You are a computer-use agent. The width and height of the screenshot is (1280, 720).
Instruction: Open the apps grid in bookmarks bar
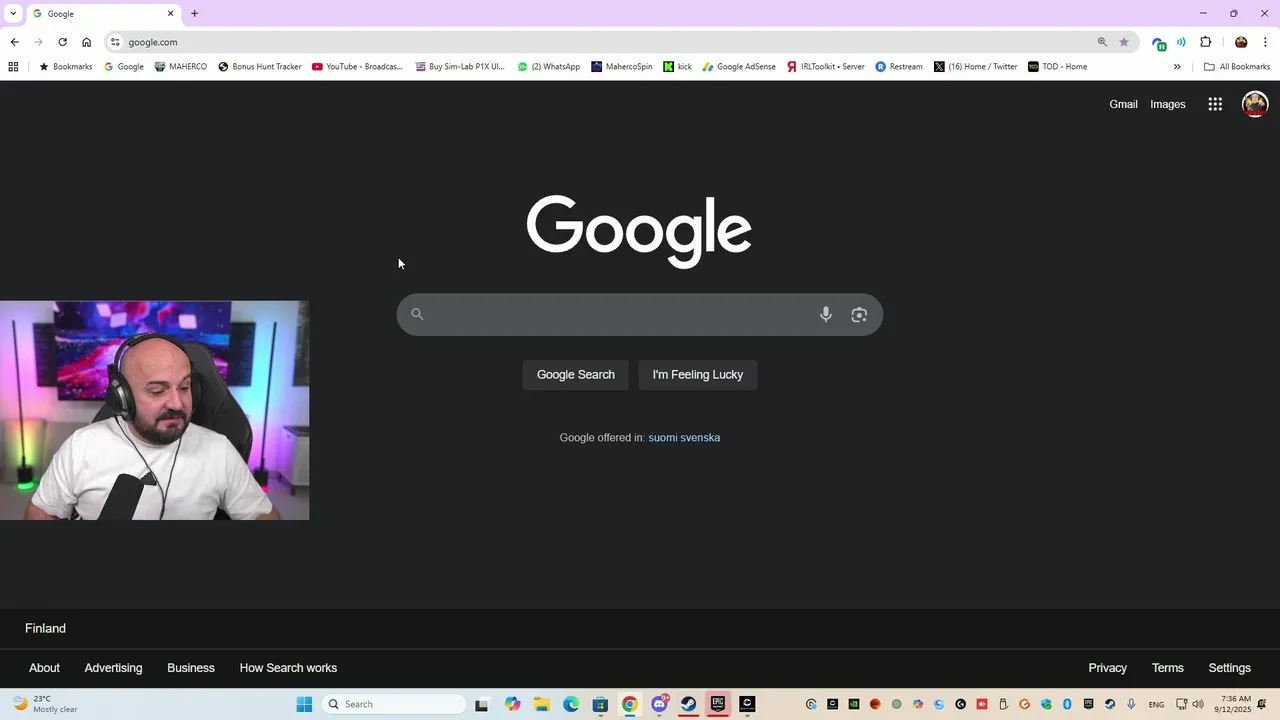pos(13,67)
